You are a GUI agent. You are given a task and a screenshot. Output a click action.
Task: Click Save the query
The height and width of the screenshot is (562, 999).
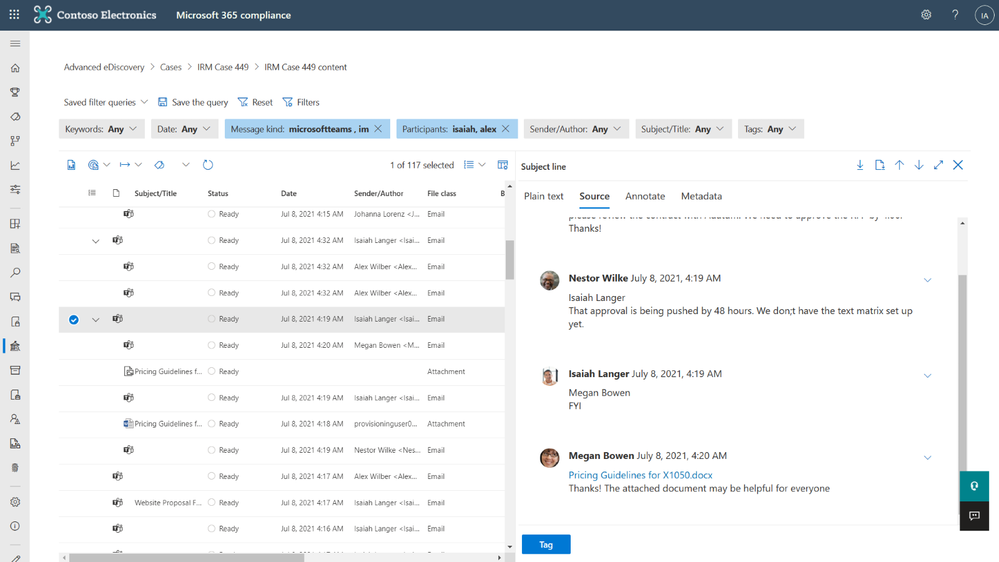click(192, 102)
